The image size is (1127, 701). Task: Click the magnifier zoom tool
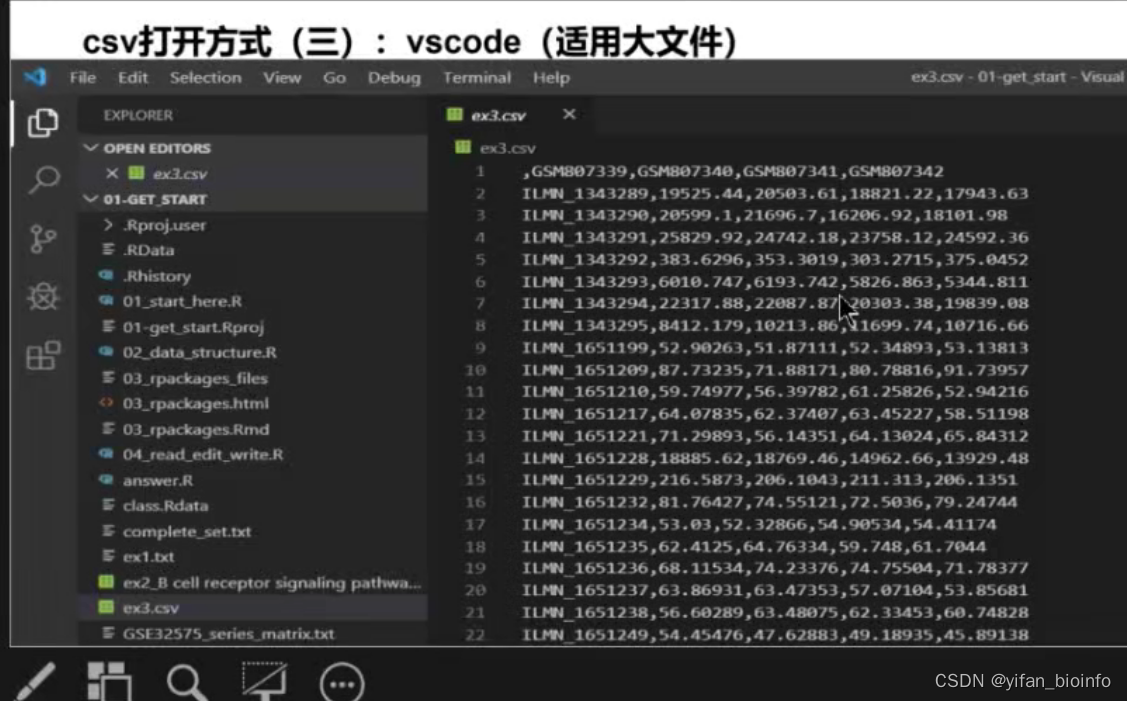(186, 682)
